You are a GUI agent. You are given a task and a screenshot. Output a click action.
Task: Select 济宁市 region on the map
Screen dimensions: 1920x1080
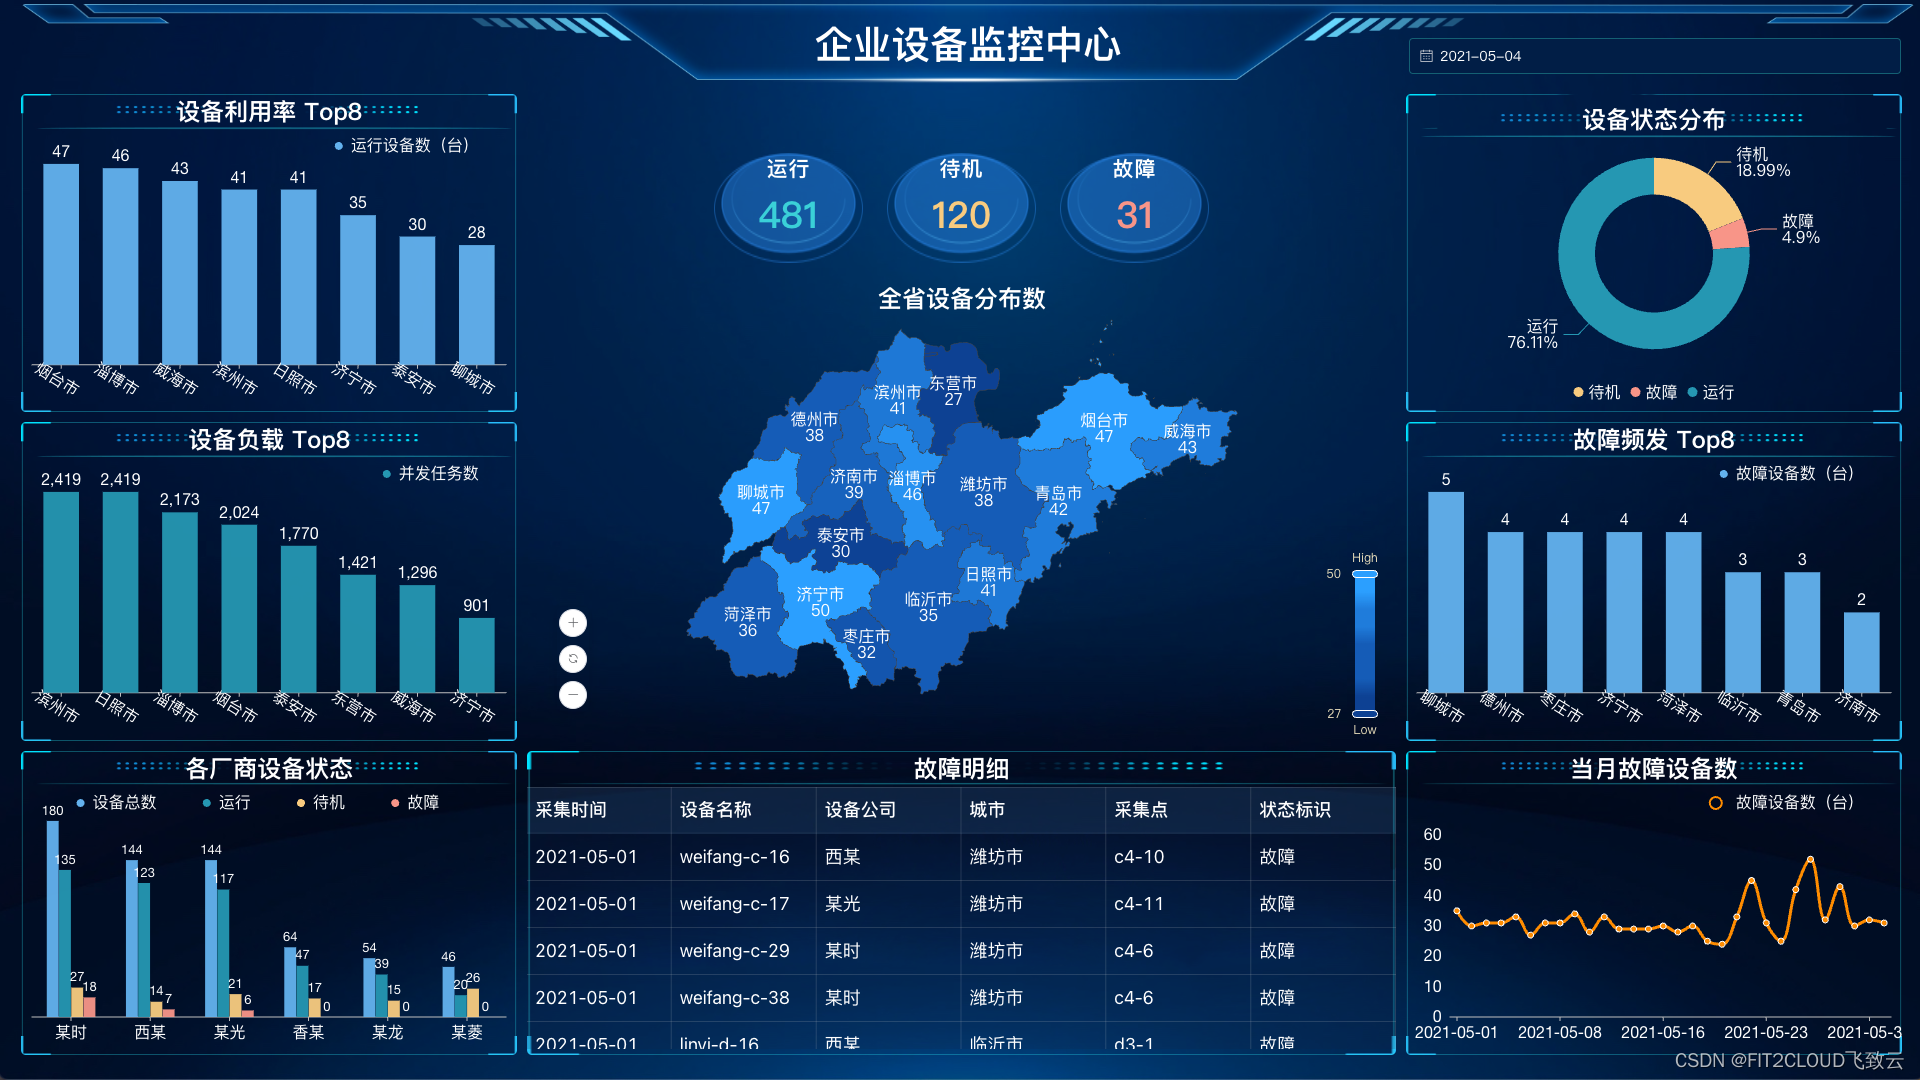(x=820, y=602)
